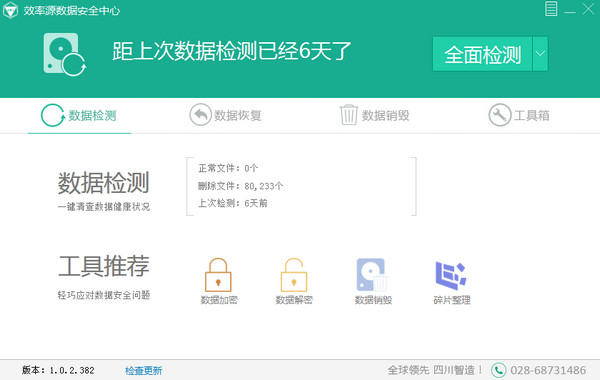
Task: Close the 效率源数据安全中心 window
Action: [x=588, y=9]
